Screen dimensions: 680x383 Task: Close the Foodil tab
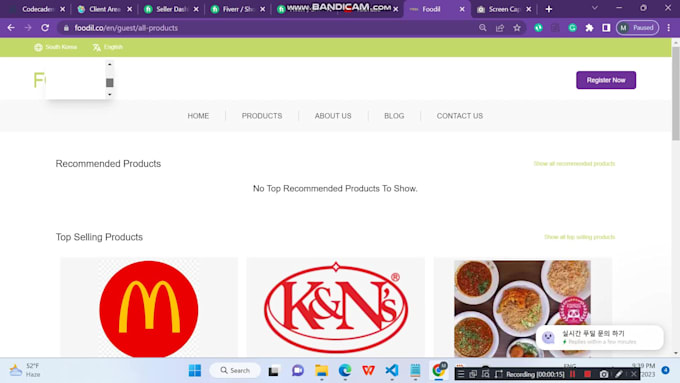(462, 9)
